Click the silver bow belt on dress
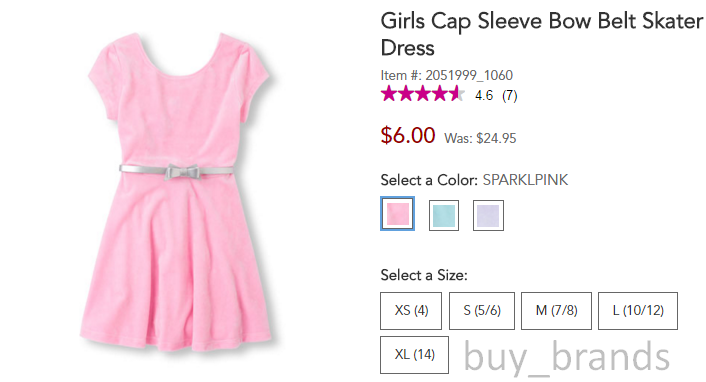This screenshot has width=706, height=382. coord(176,171)
